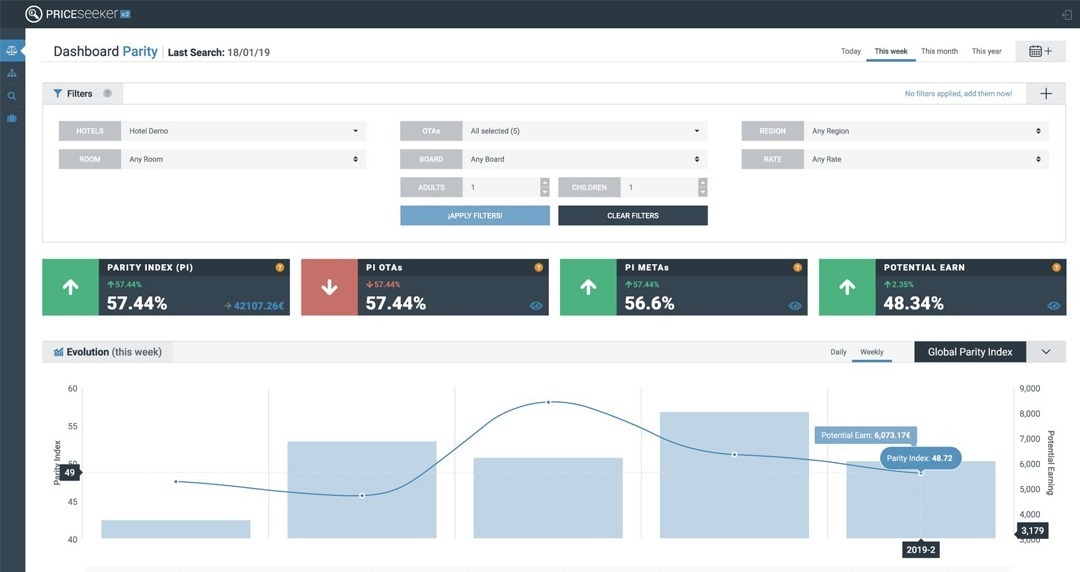The image size is (1080, 572).
Task: Click the green up arrow on Potential Earn card
Action: [x=847, y=287]
